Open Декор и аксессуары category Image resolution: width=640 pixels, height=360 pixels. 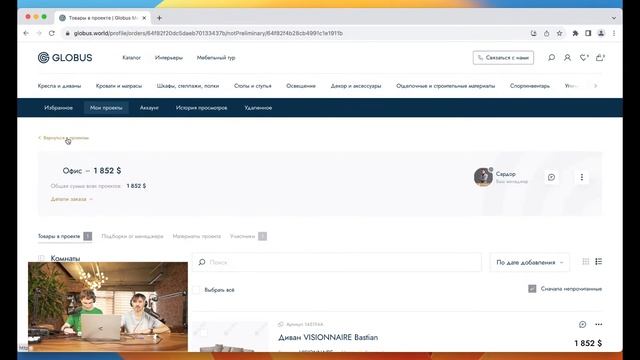point(356,86)
